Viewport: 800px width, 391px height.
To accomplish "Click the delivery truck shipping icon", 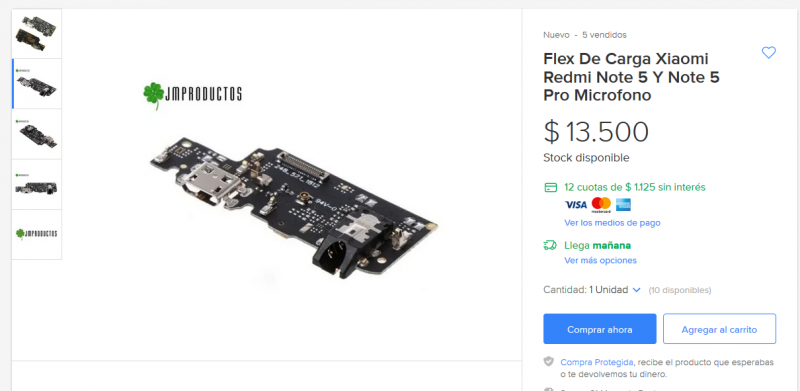I will pyautogui.click(x=550, y=246).
